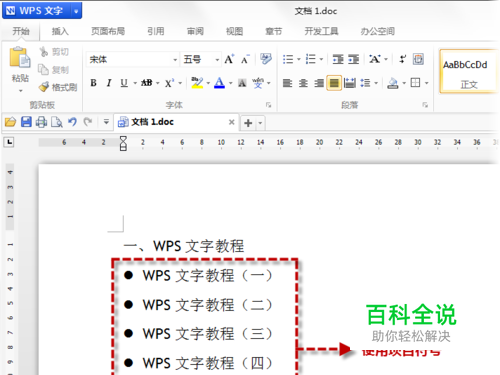Click the clear formatting eraser icon
Screen dimensions: 500x375
tap(266, 59)
